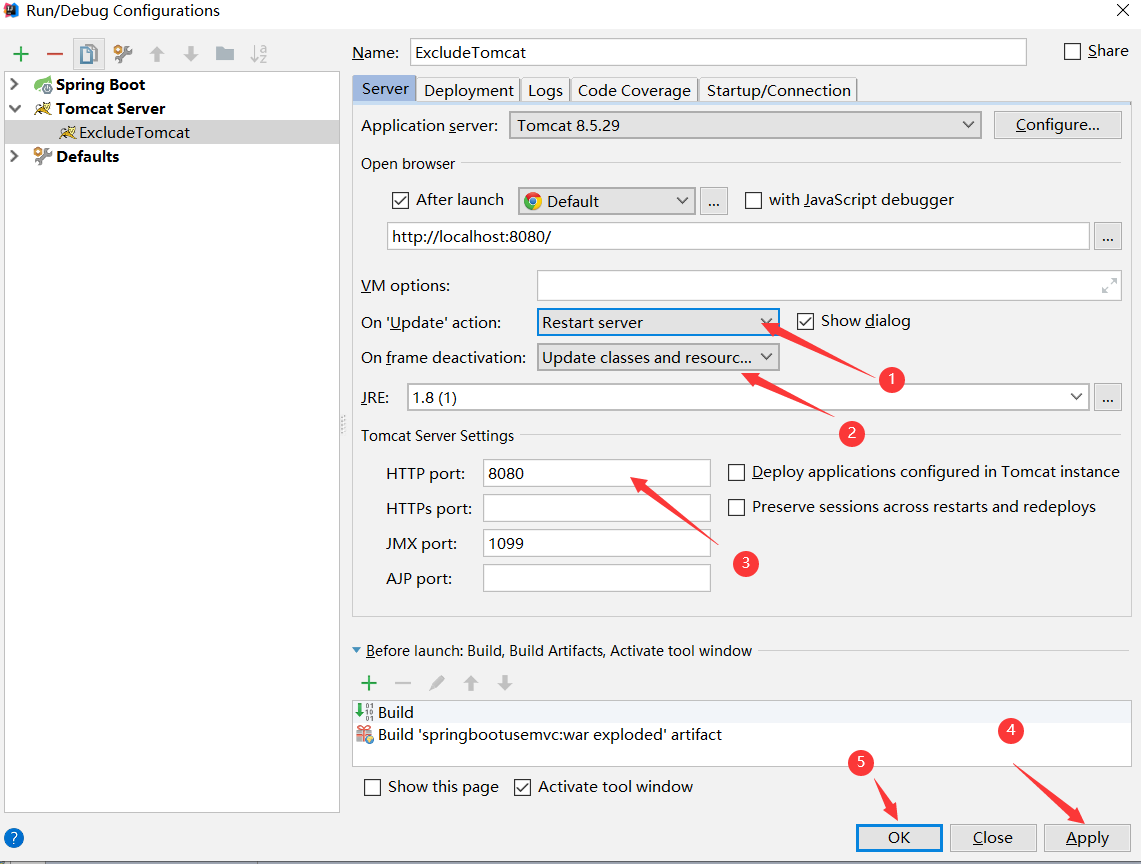Create new folder in configurations toolbar
1141x864 pixels.
coord(225,53)
